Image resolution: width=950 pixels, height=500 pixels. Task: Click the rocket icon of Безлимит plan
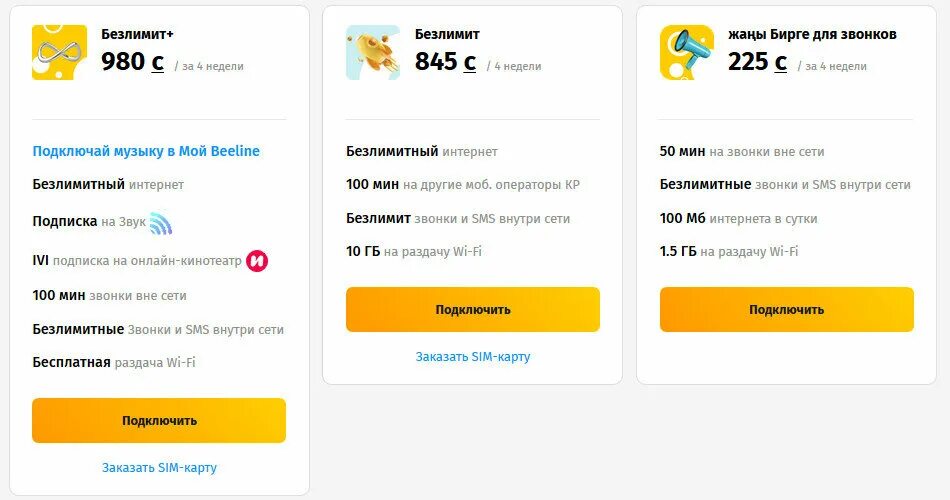373,52
